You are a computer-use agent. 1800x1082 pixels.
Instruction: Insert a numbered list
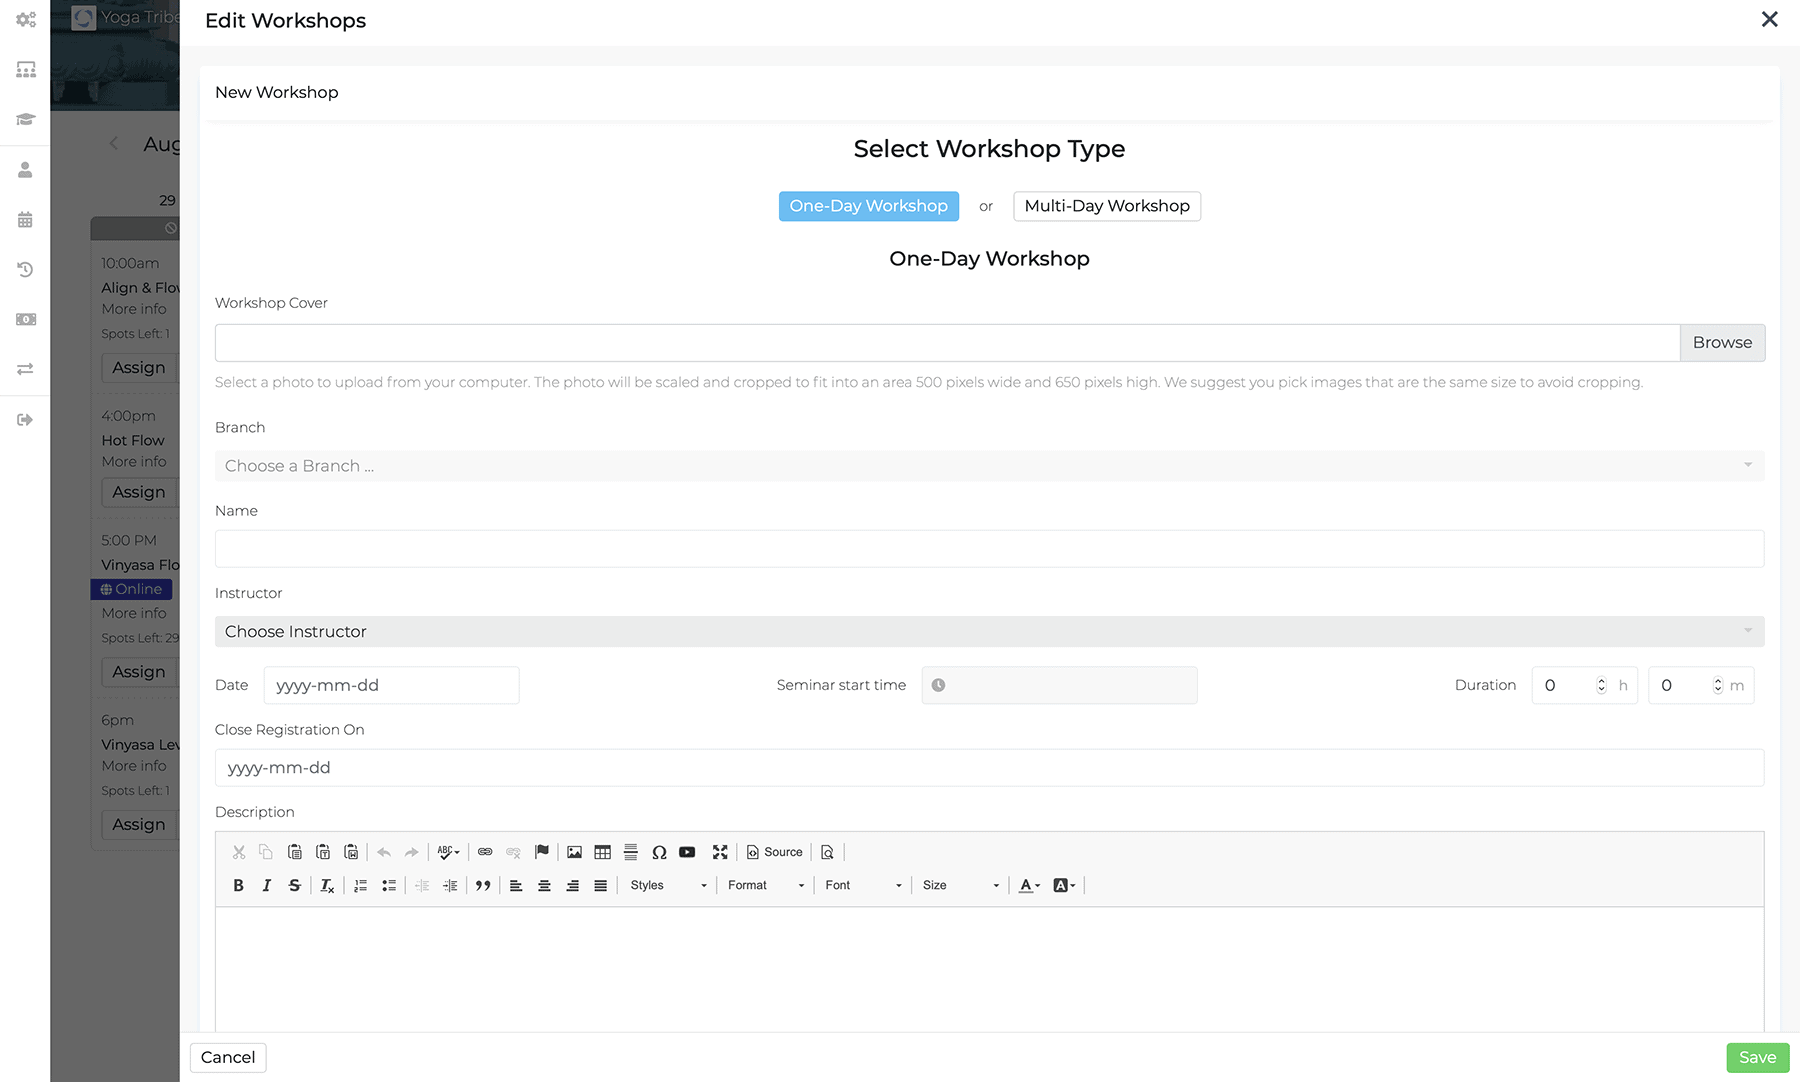coord(361,885)
